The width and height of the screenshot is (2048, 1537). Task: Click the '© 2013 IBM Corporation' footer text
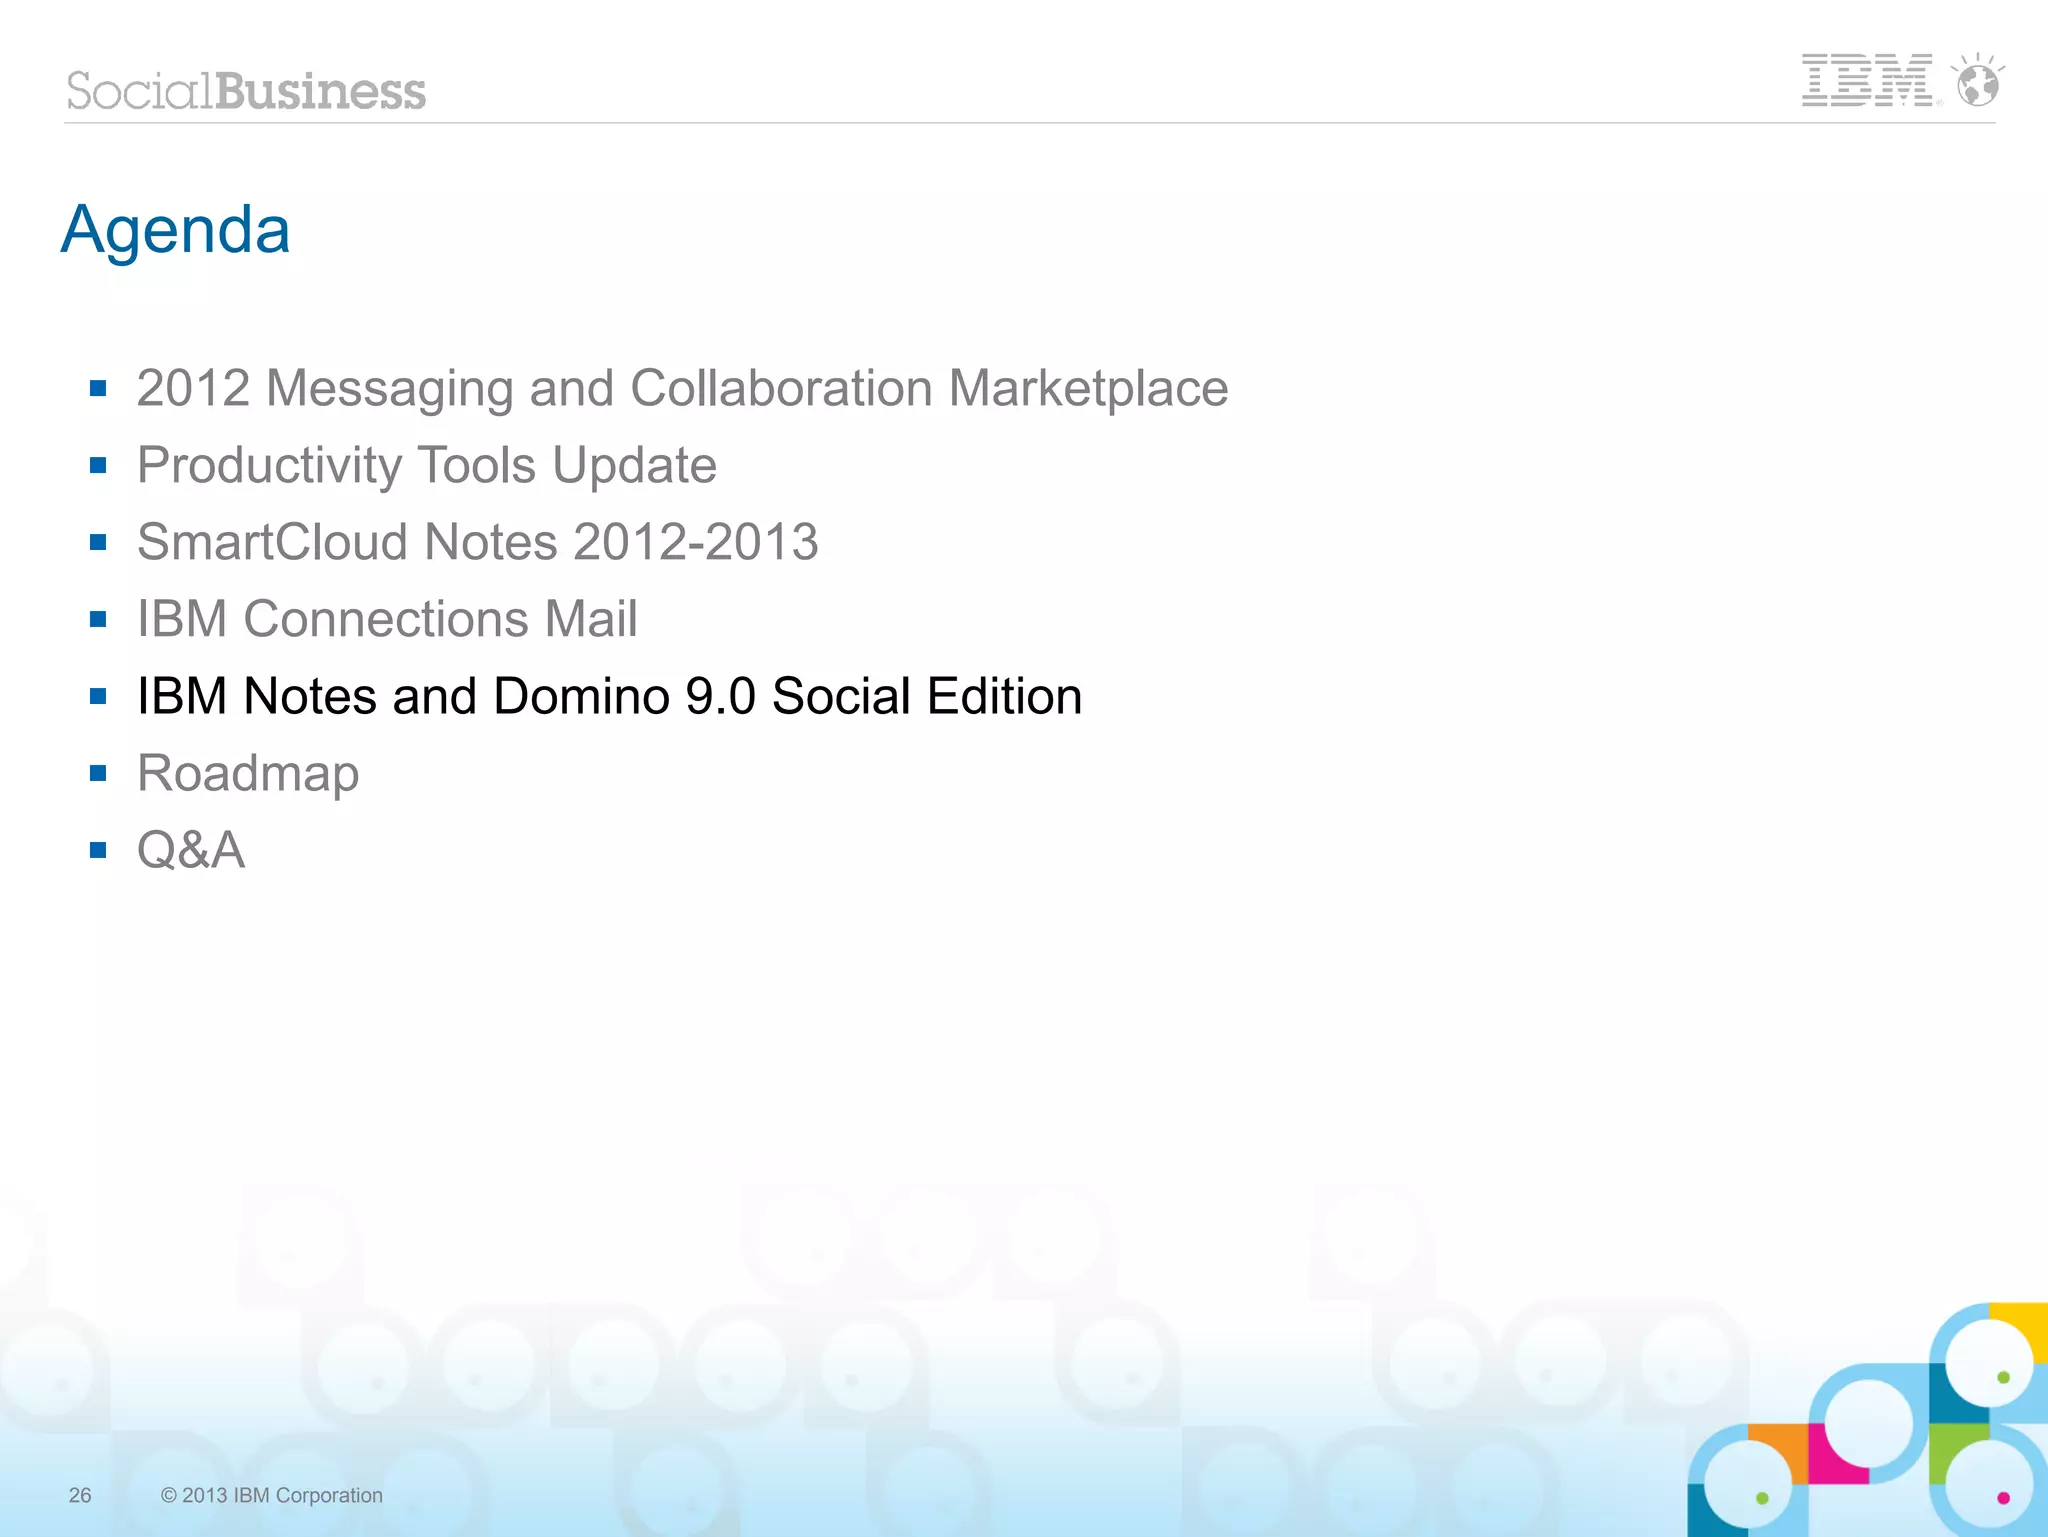tap(272, 1495)
